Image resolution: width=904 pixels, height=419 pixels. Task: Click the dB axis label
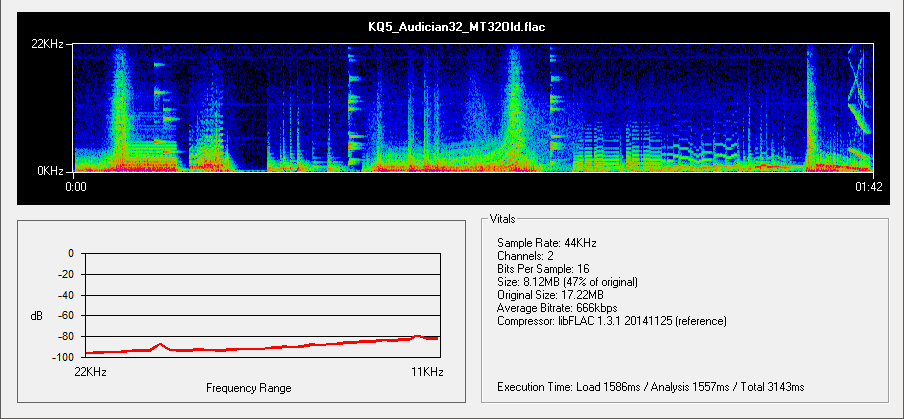click(37, 316)
